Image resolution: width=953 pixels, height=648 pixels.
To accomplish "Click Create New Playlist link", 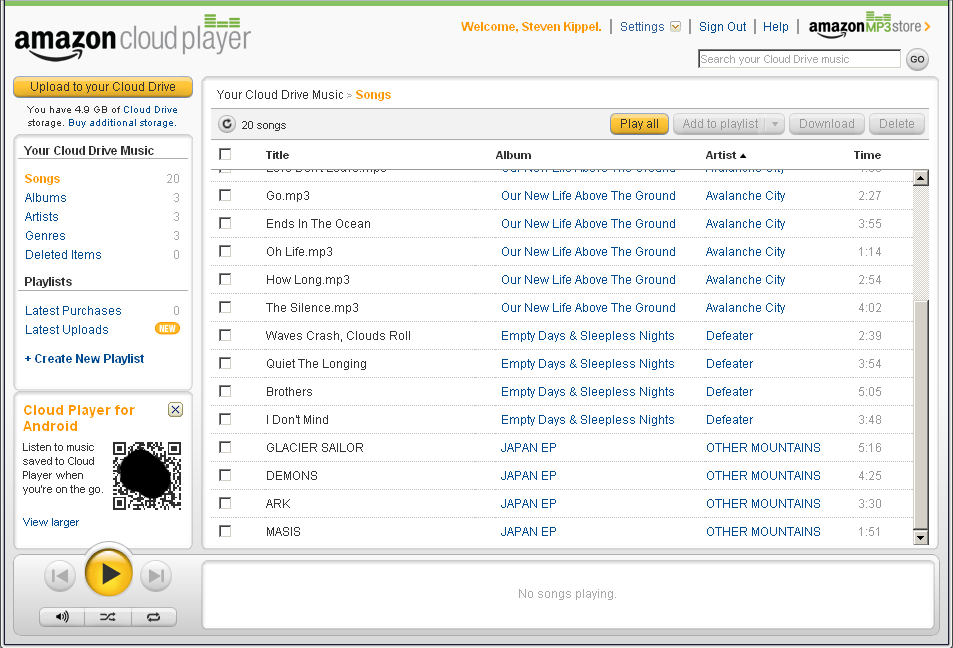I will pyautogui.click(x=84, y=359).
